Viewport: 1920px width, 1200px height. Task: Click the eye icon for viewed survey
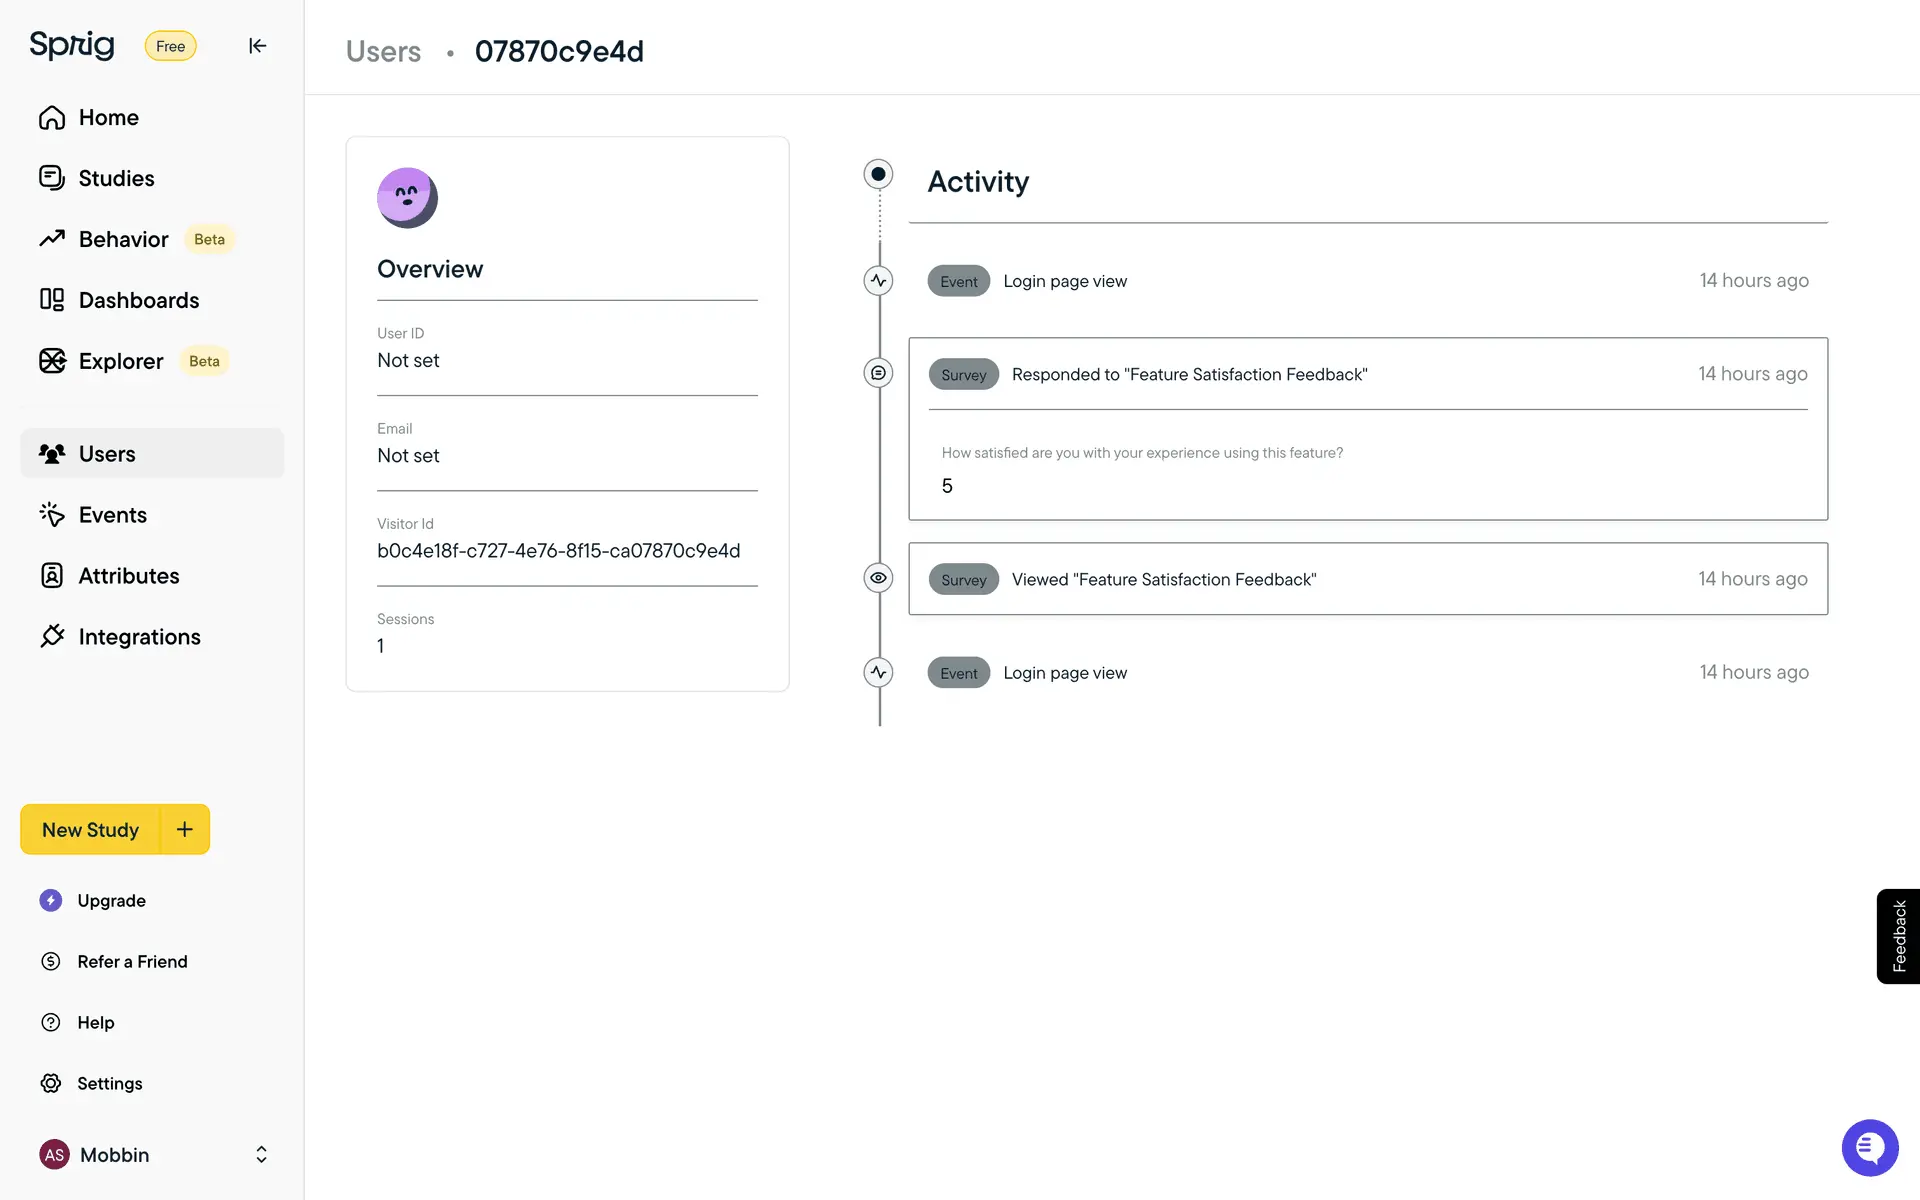tap(878, 578)
